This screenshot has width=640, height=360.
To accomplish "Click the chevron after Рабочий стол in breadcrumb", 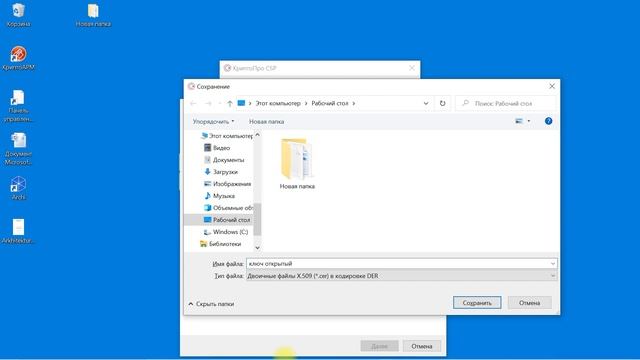I will [x=353, y=103].
